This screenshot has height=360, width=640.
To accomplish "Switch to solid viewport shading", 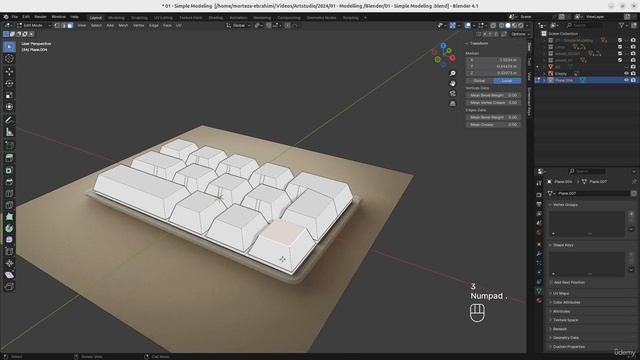I will [508, 25].
